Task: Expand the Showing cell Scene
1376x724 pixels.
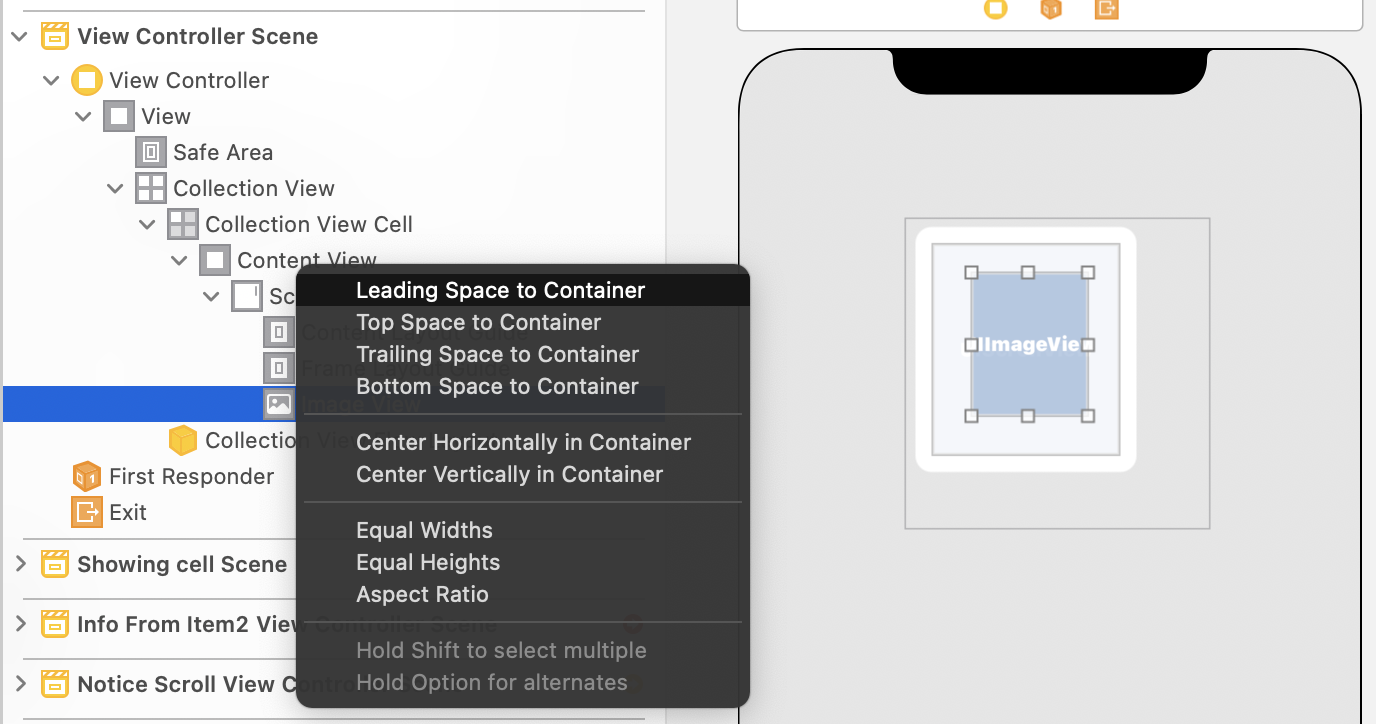Action: pyautogui.click(x=19, y=564)
